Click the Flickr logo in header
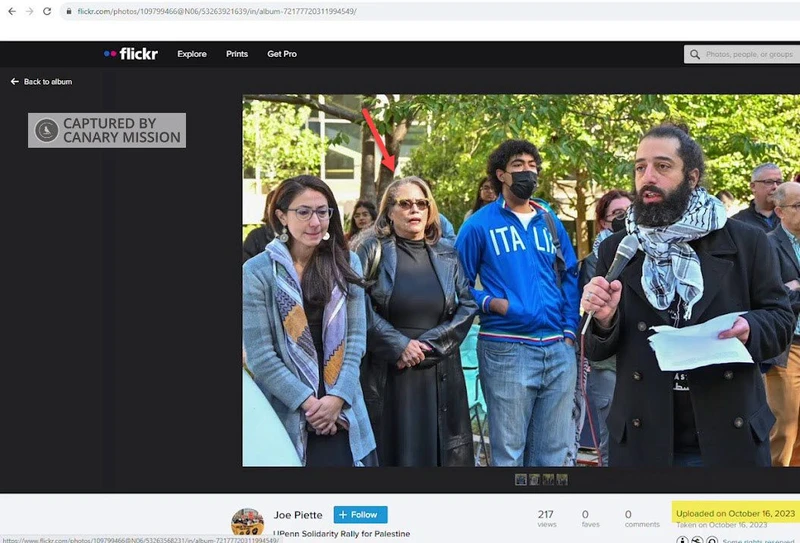The height and width of the screenshot is (543, 800). coord(131,54)
